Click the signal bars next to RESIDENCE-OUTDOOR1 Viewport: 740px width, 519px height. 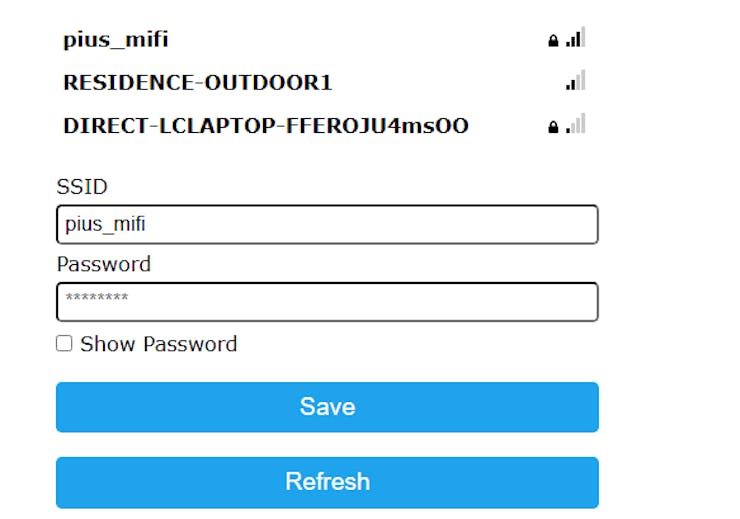pyautogui.click(x=575, y=81)
